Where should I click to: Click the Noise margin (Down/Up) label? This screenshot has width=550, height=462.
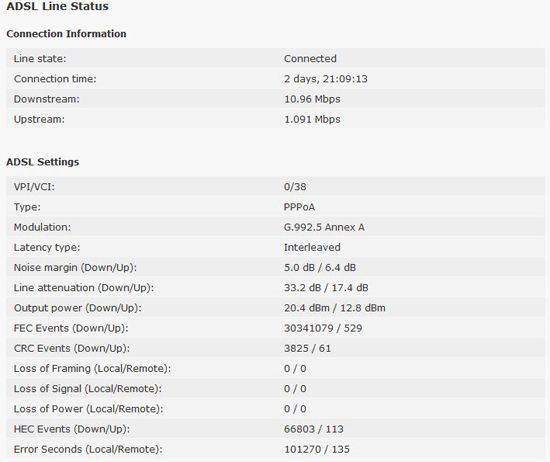click(x=75, y=268)
